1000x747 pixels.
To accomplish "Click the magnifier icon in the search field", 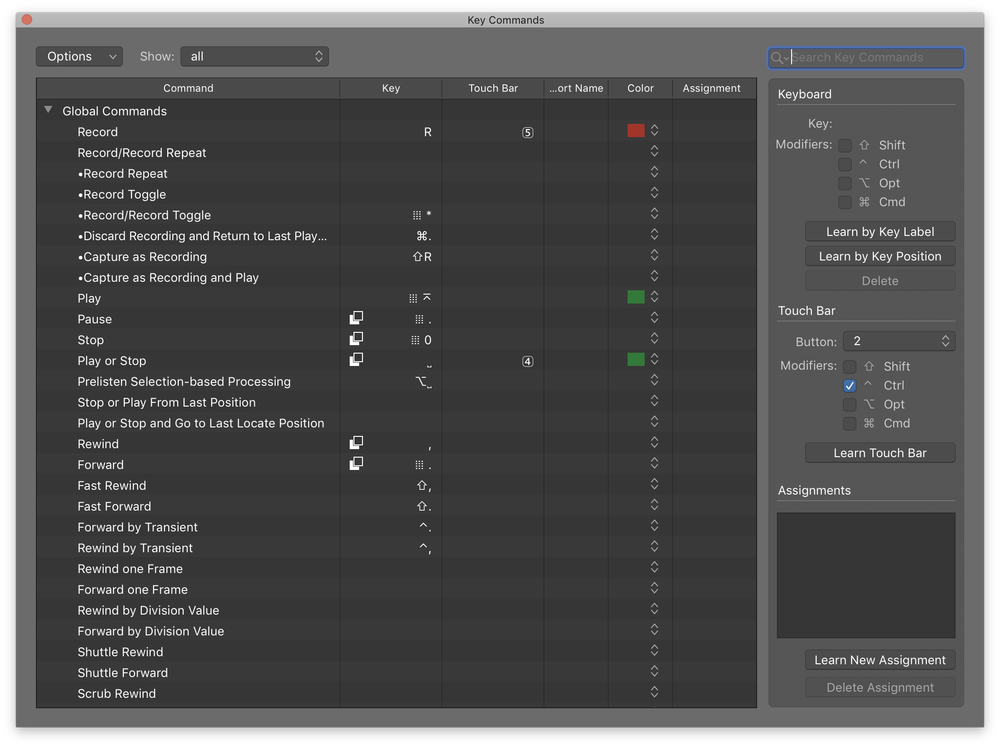I will click(778, 58).
